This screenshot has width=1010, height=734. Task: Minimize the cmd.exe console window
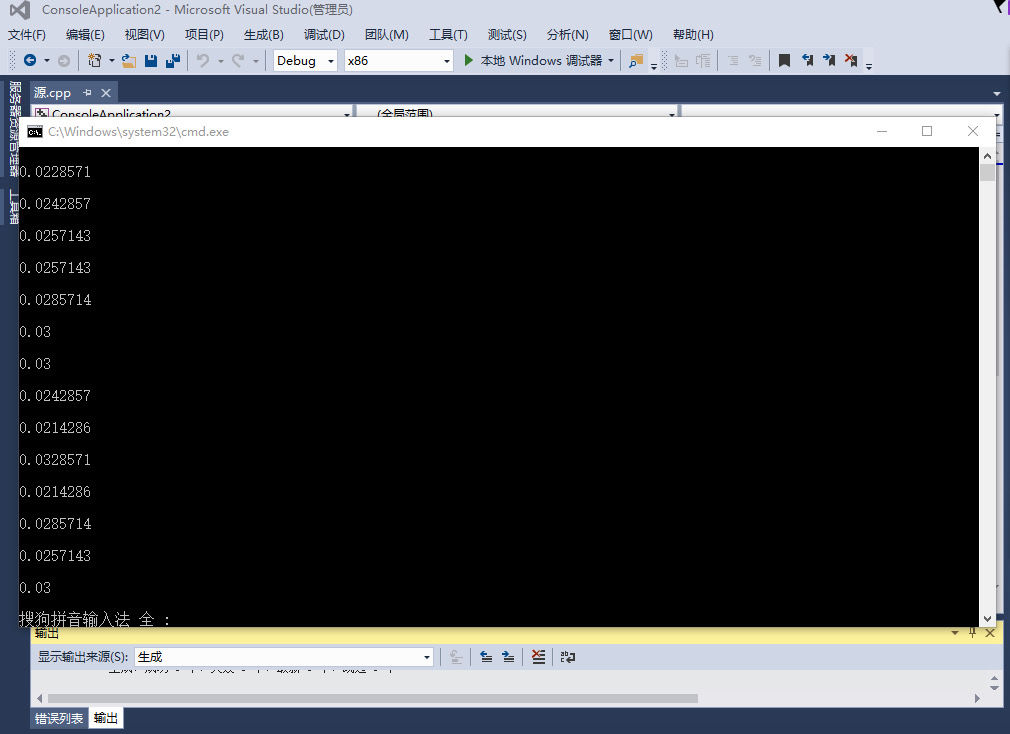(x=882, y=131)
